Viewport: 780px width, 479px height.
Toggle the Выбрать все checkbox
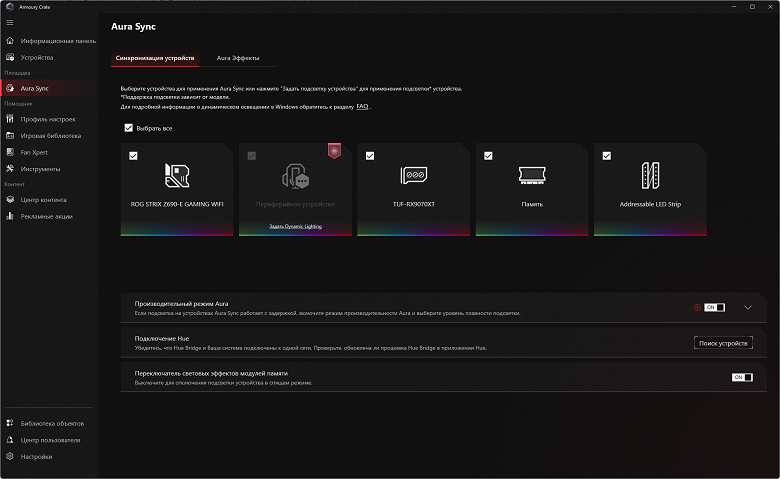pos(128,128)
